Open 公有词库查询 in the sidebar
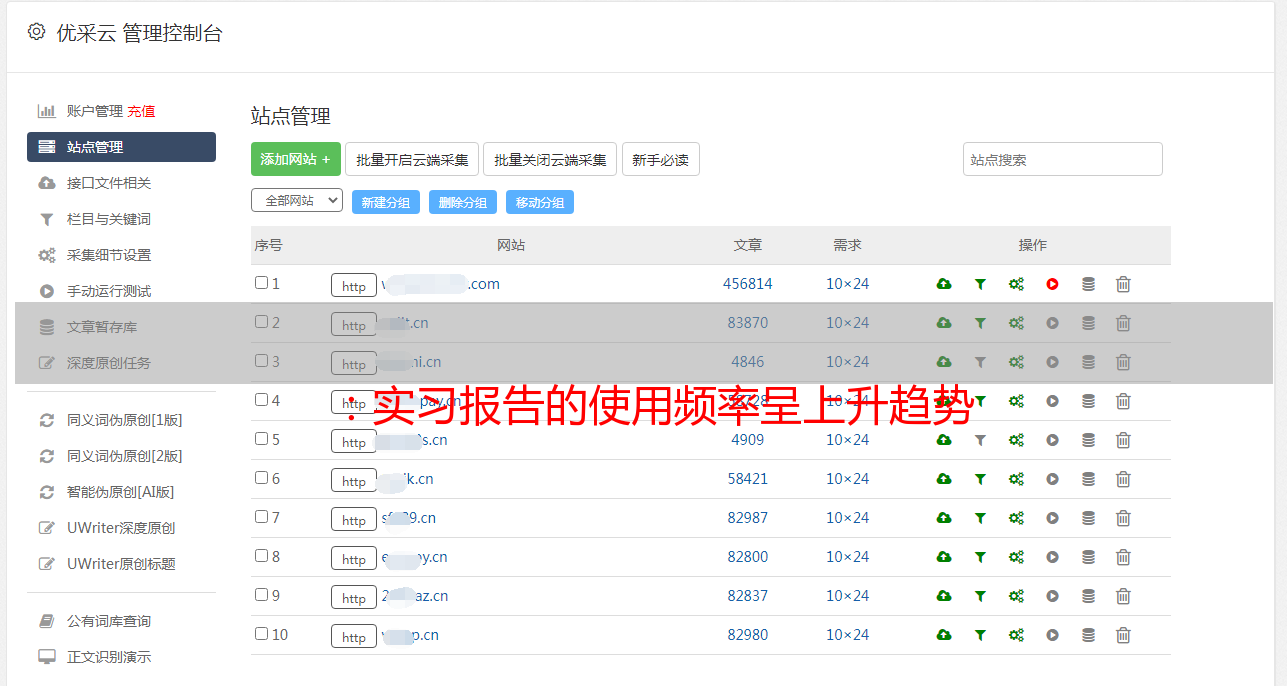 (109, 621)
